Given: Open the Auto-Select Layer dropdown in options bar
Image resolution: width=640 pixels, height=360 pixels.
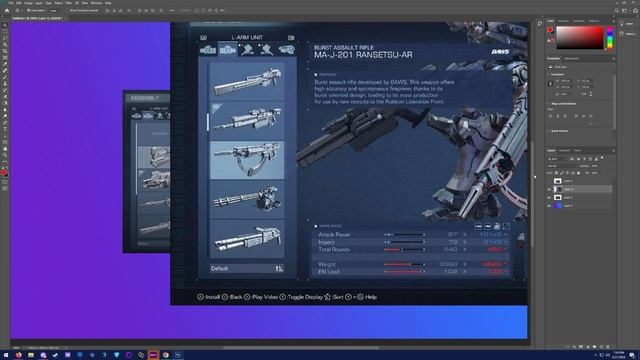Looking at the screenshot, I should click(x=54, y=11).
